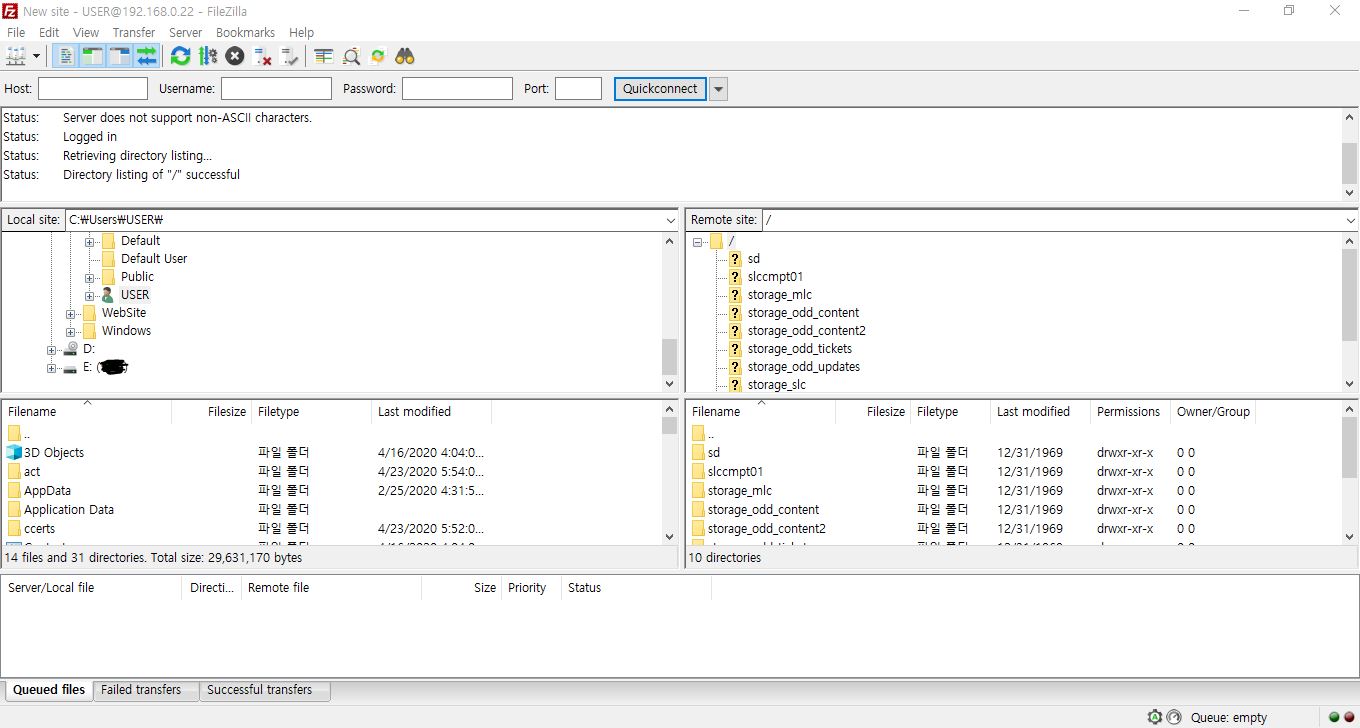This screenshot has width=1360, height=728.
Task: Open the Remote site path dropdown
Action: tap(1350, 220)
